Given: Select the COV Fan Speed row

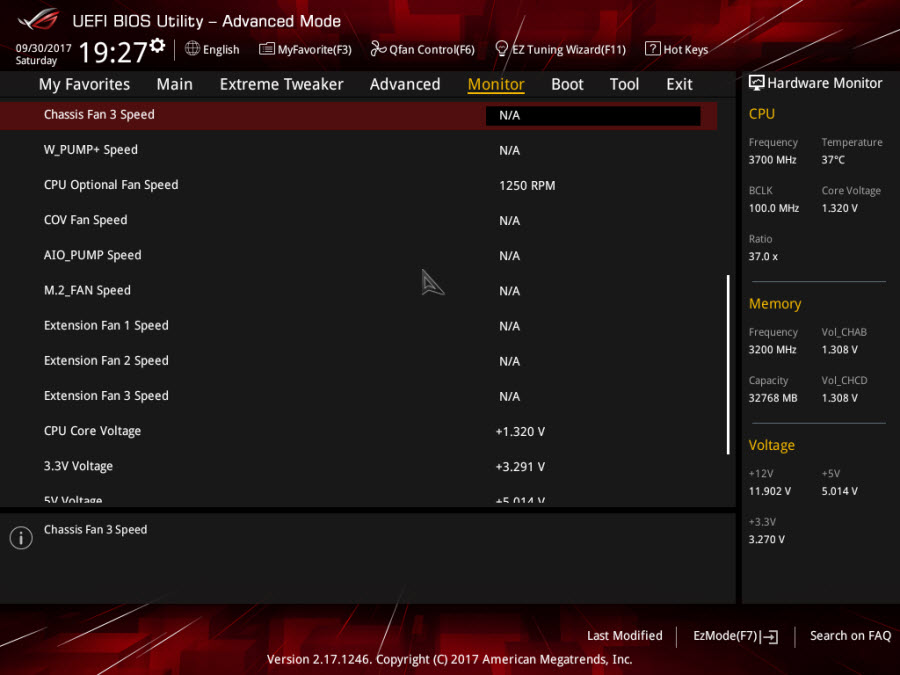Looking at the screenshot, I should 358,220.
